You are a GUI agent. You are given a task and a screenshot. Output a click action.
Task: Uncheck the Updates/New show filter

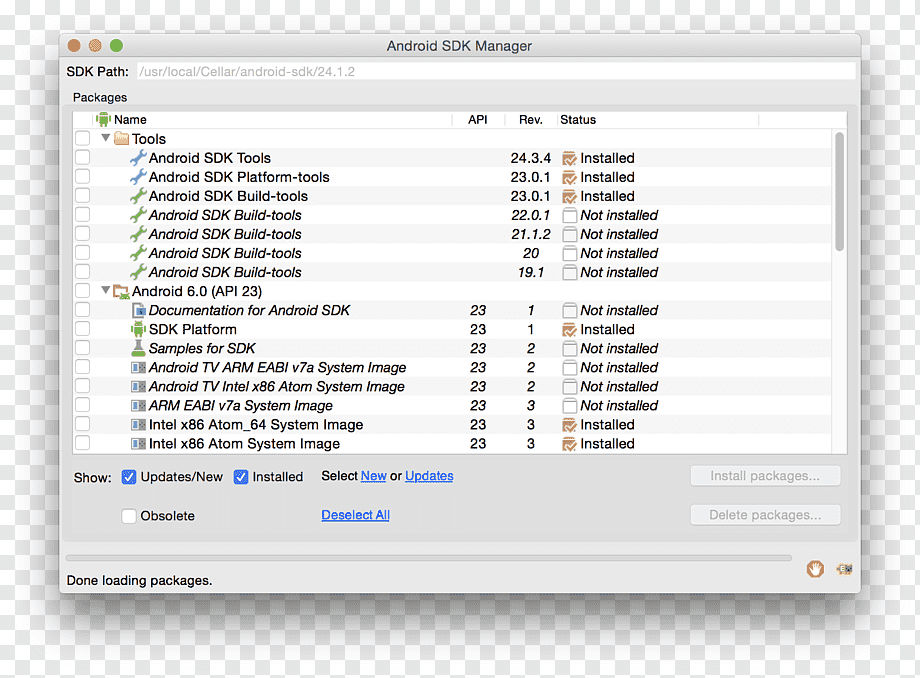pyautogui.click(x=129, y=477)
